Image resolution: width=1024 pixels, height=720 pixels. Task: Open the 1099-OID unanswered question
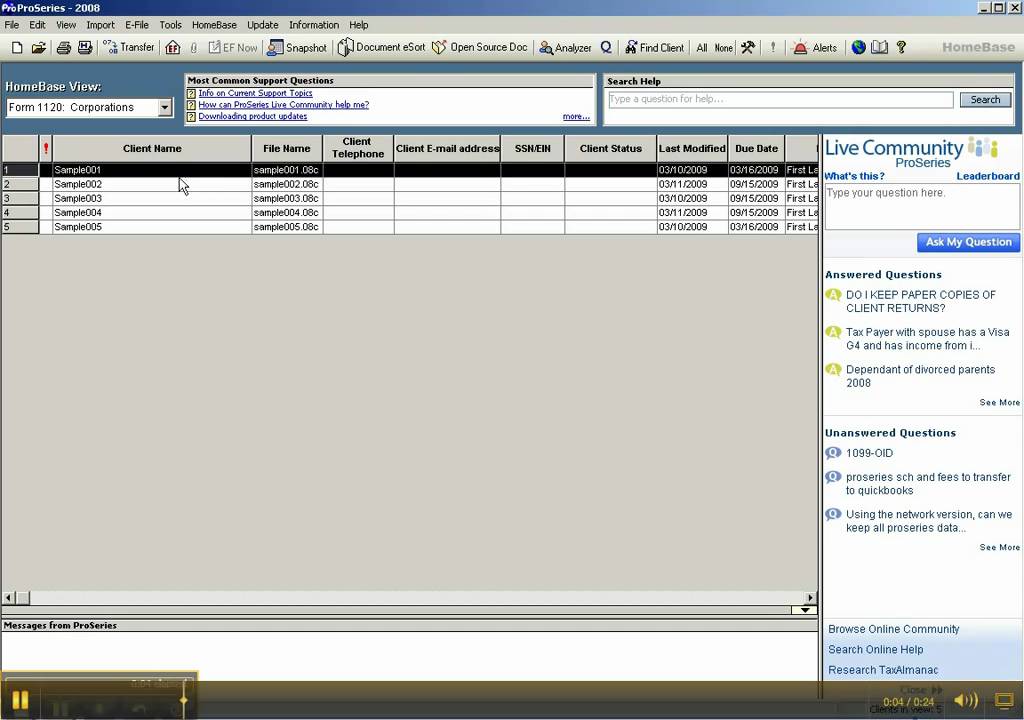coord(869,453)
